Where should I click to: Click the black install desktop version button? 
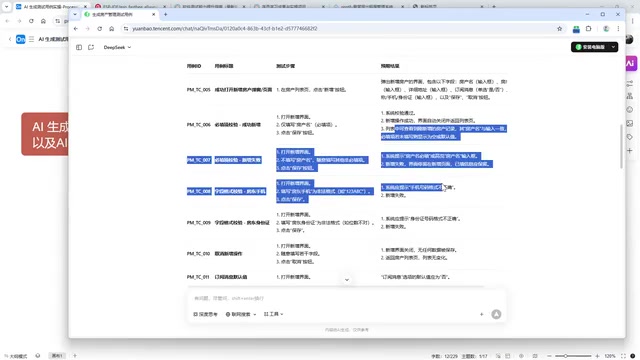[590, 47]
